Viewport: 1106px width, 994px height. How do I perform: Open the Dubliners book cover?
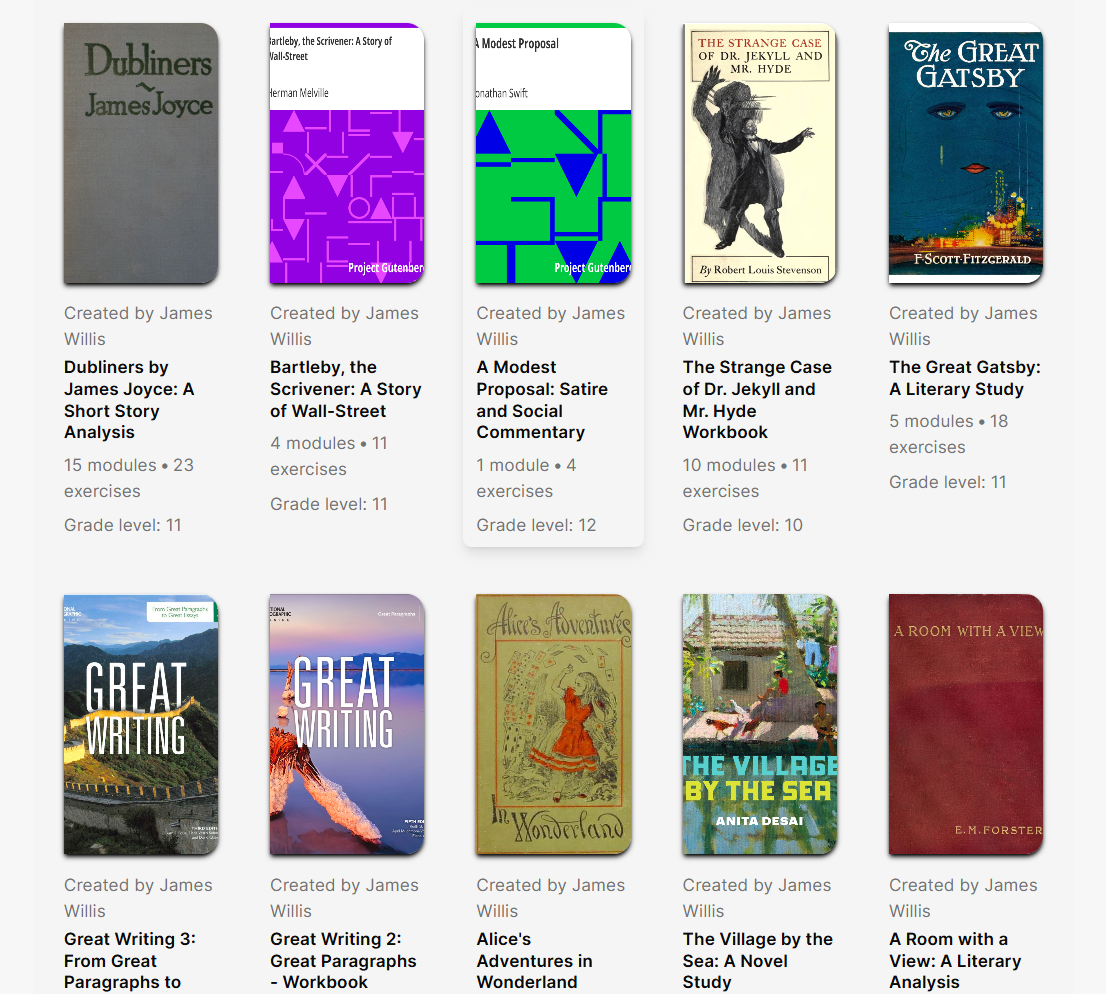141,153
